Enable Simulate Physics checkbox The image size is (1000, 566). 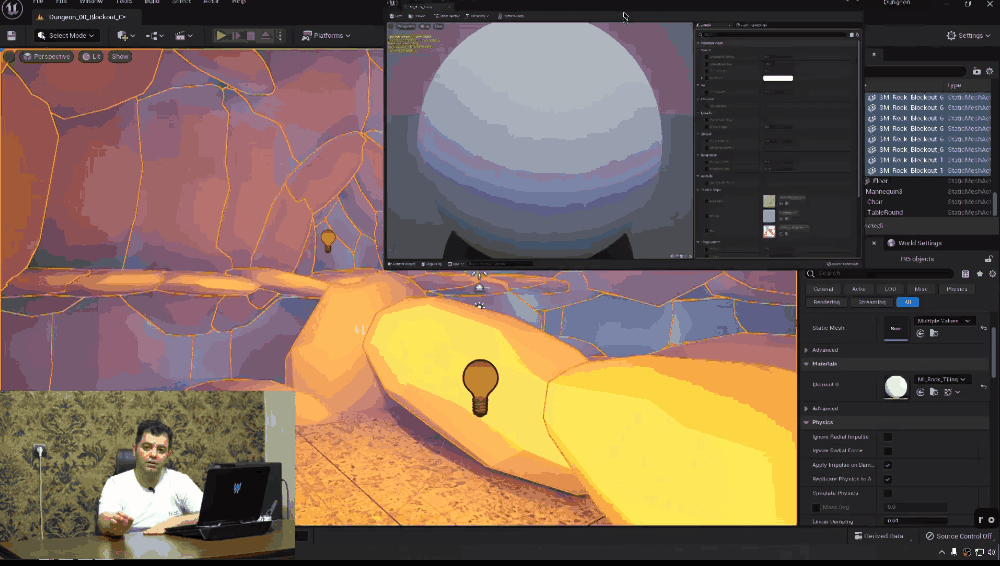tap(887, 493)
